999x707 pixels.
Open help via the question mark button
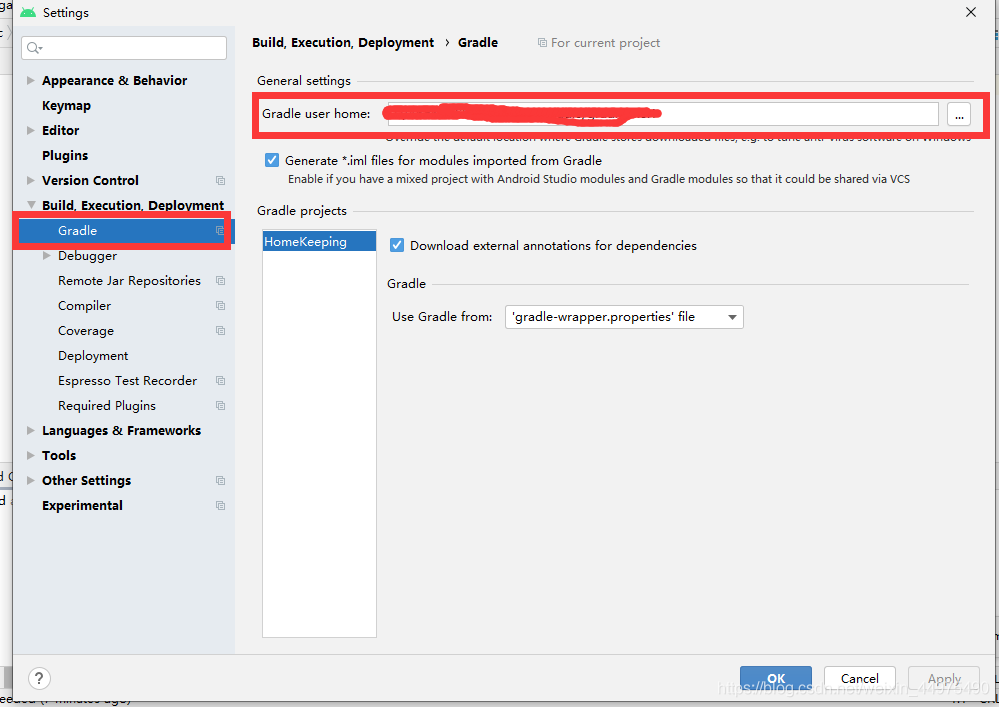(39, 678)
